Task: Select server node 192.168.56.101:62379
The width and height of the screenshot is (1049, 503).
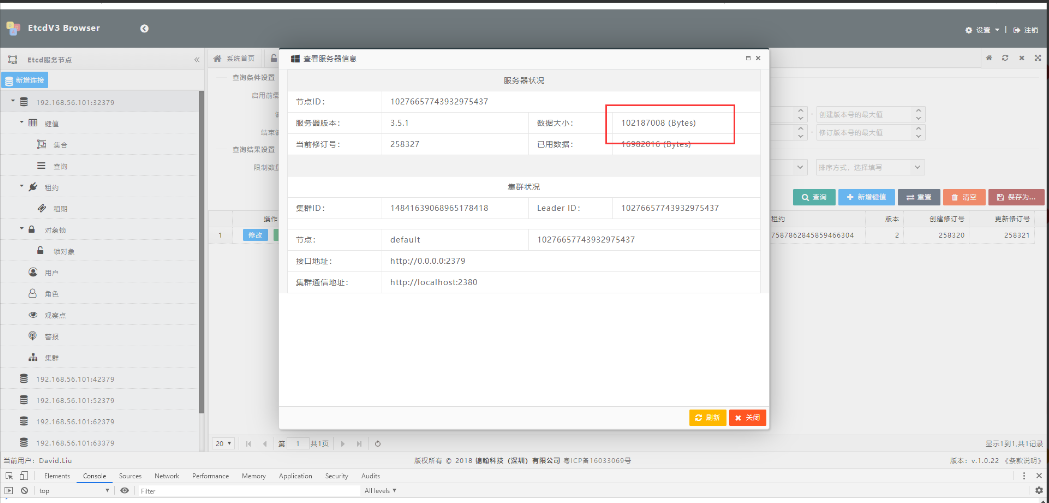Action: coord(75,422)
